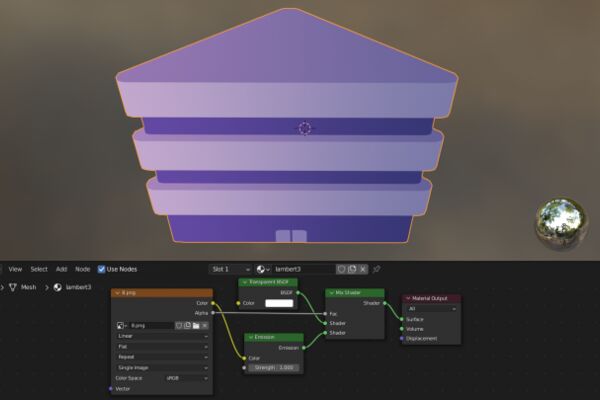Screen dimensions: 600x400
Task: Click the lambert3 material name field
Action: (303, 269)
